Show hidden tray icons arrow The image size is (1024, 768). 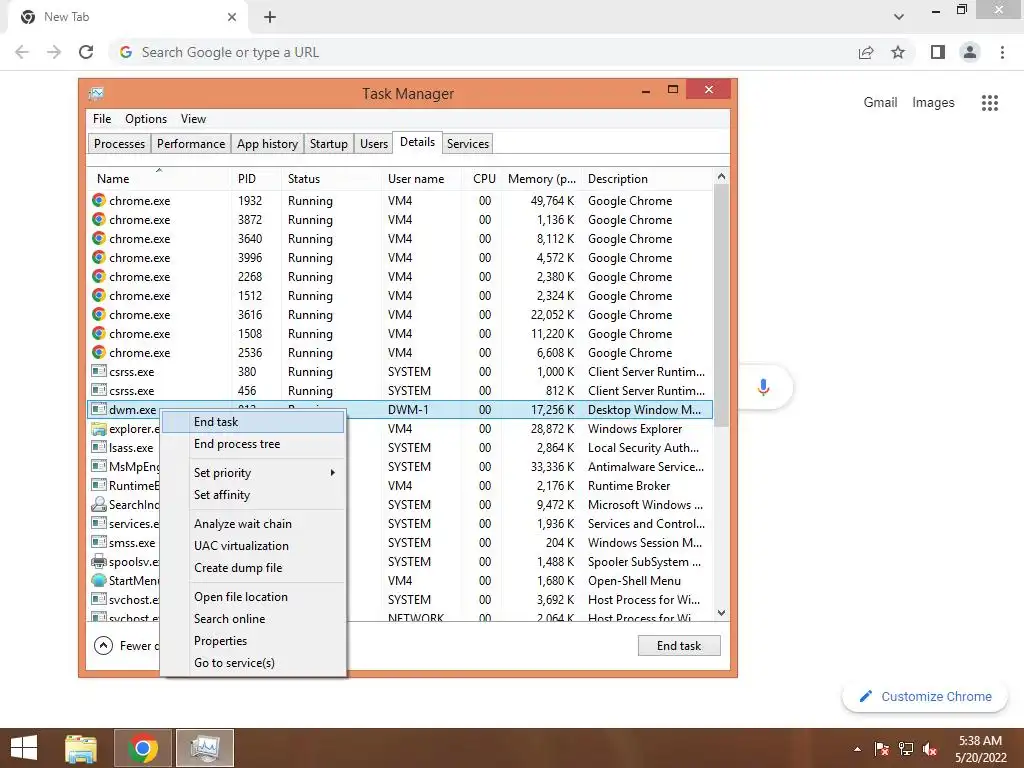point(857,749)
